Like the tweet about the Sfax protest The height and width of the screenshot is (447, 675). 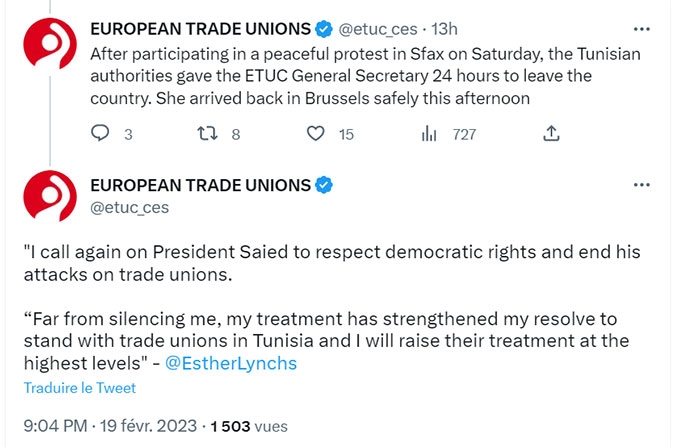click(316, 133)
